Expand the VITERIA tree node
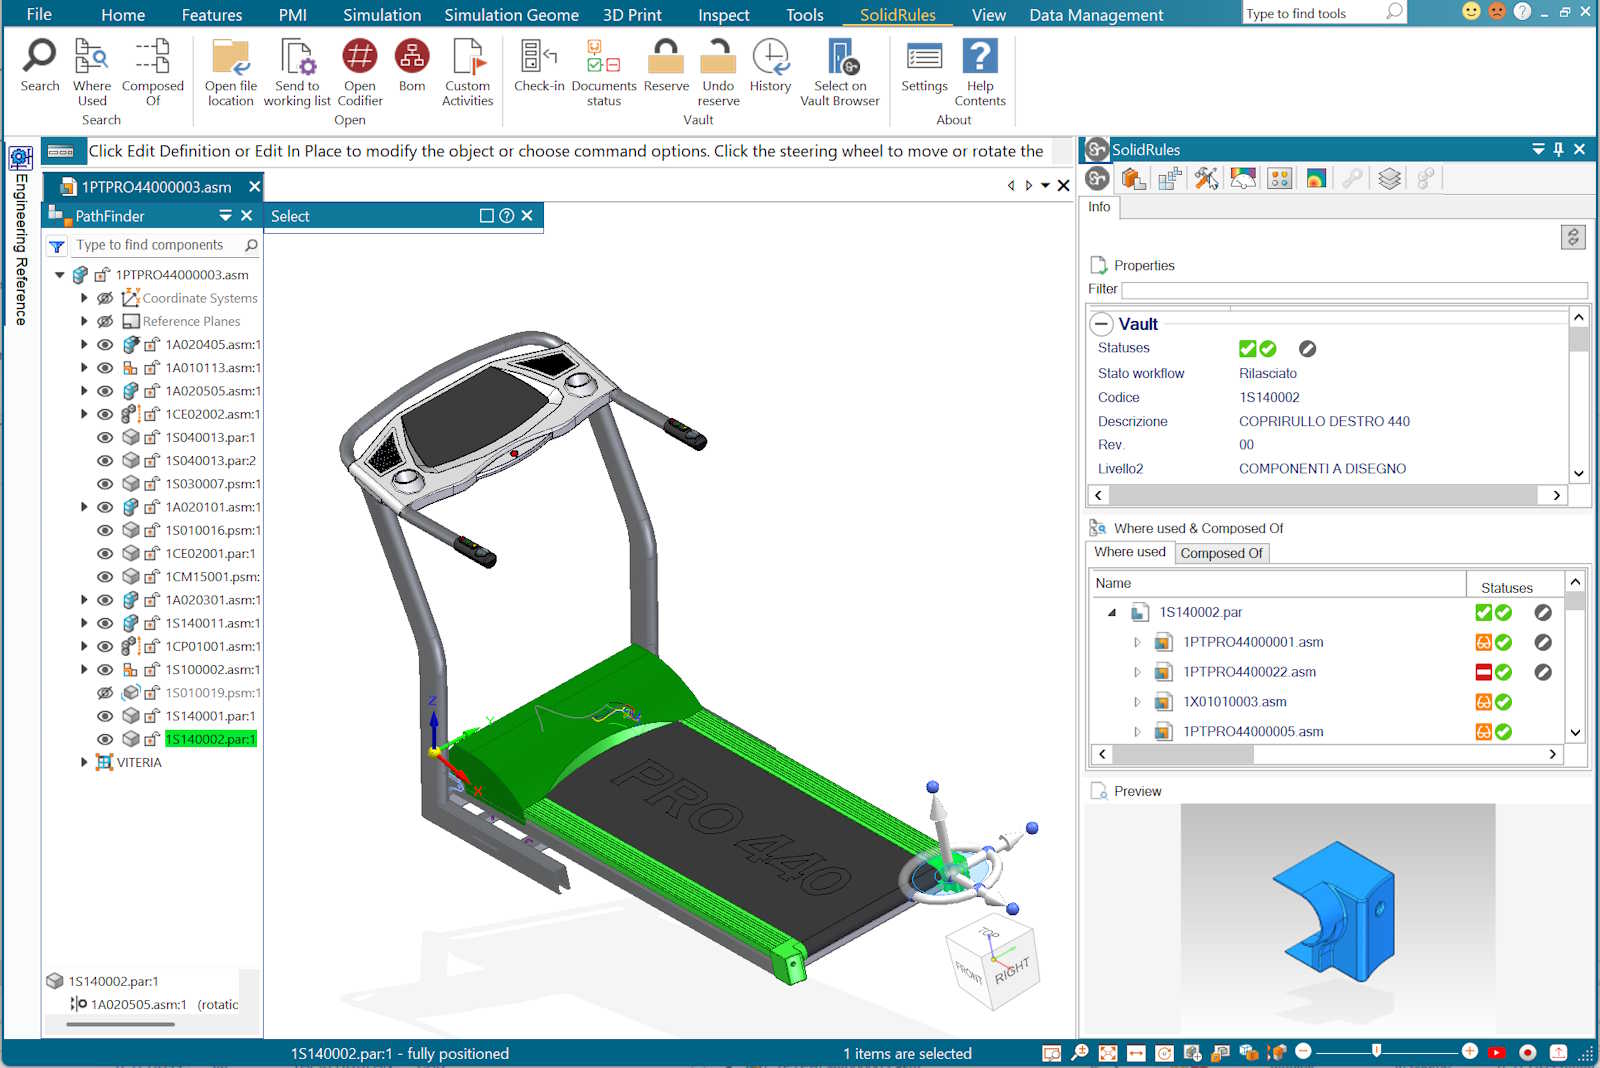Image resolution: width=1600 pixels, height=1068 pixels. coord(84,762)
